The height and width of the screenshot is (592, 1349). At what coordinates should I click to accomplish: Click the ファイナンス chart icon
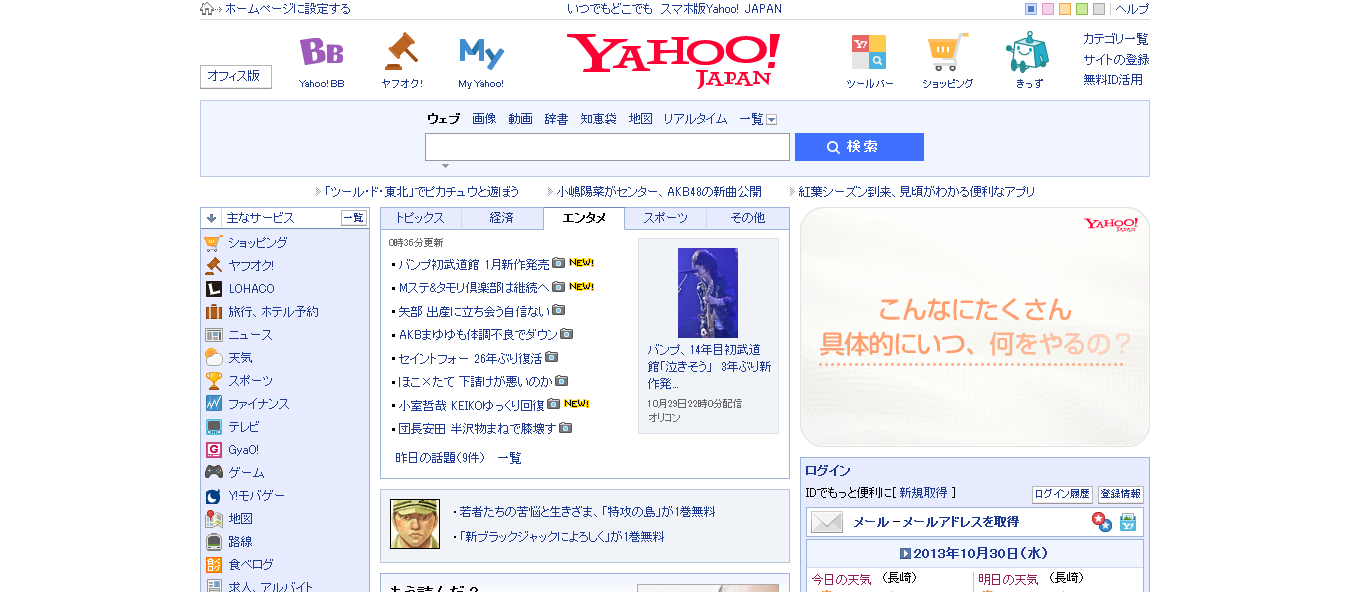(x=213, y=404)
